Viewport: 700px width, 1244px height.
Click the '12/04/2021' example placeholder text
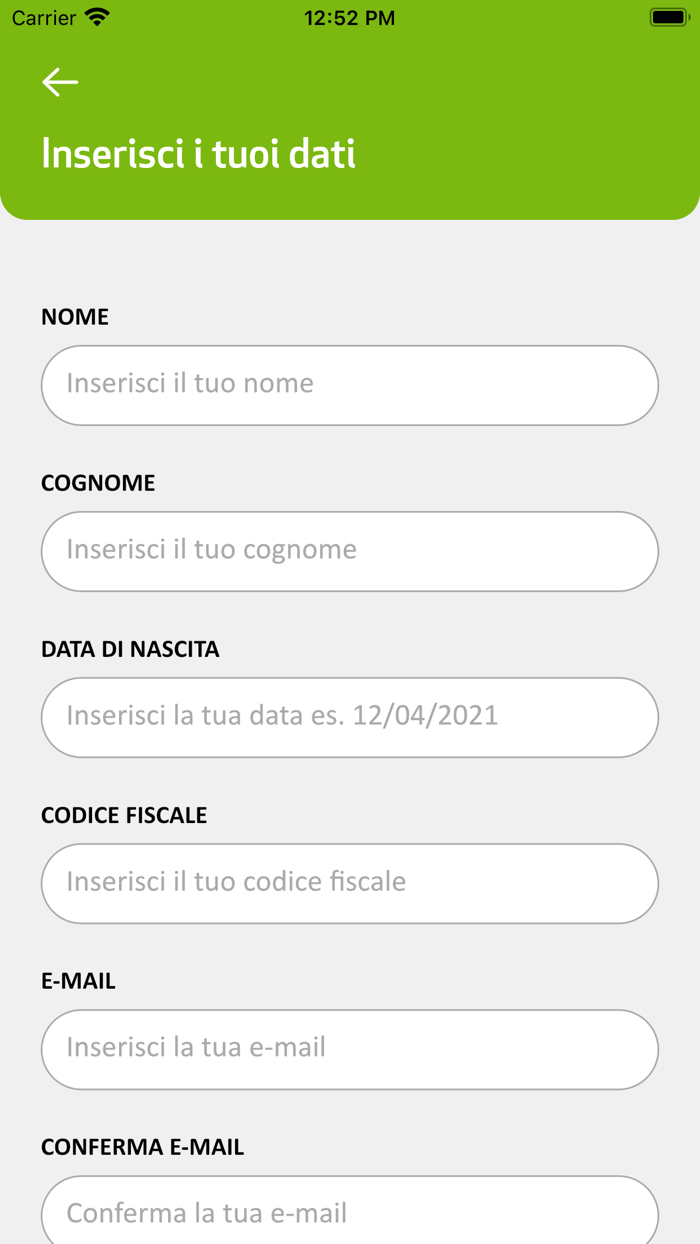pos(425,716)
